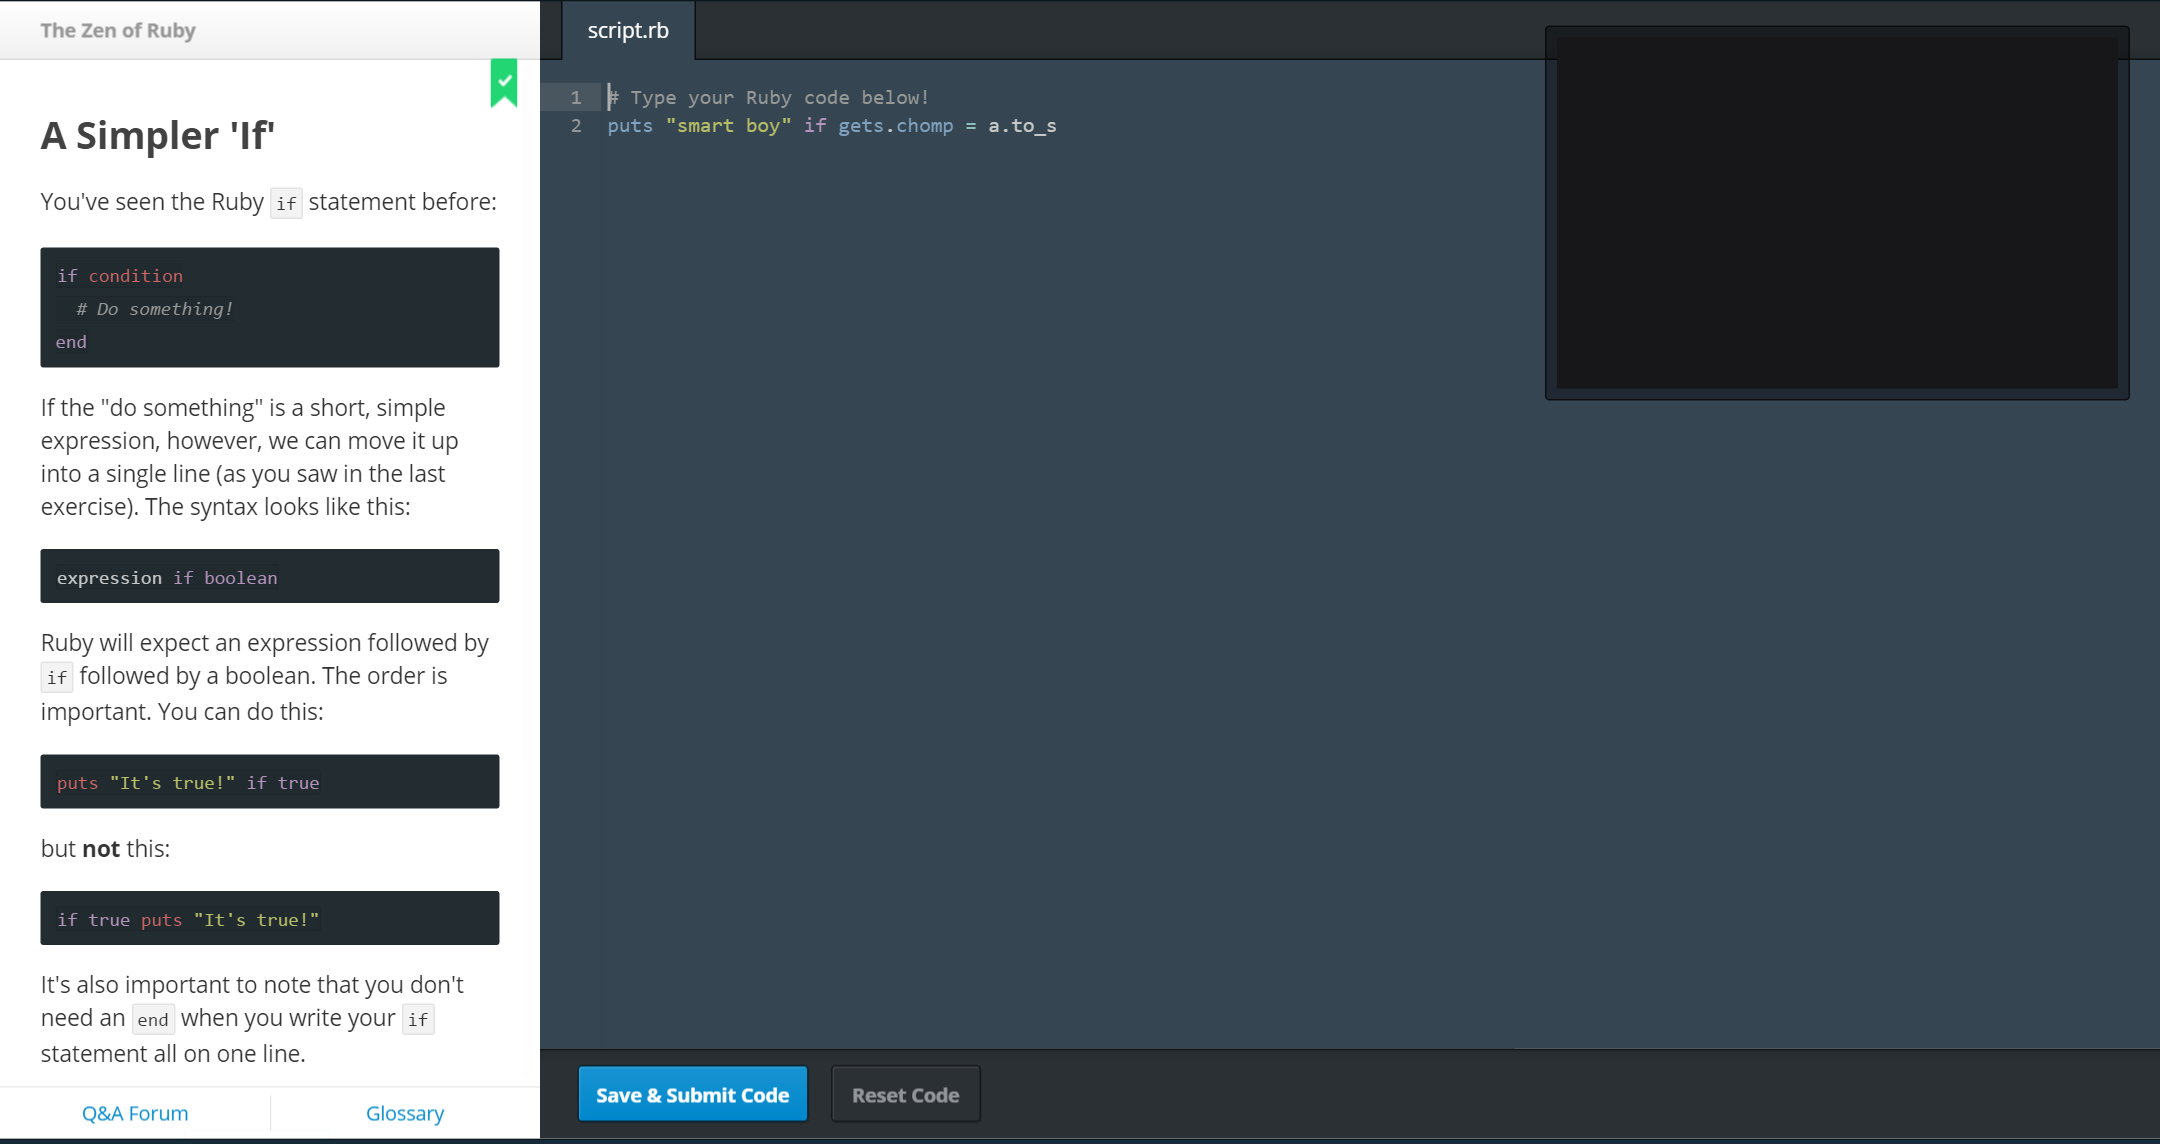The image size is (2160, 1144).
Task: Open the Q&A Forum link
Action: click(135, 1113)
